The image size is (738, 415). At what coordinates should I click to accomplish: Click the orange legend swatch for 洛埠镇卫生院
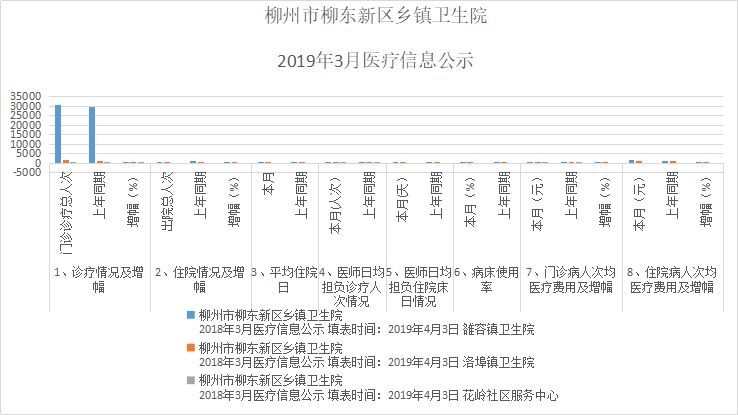tap(191, 348)
